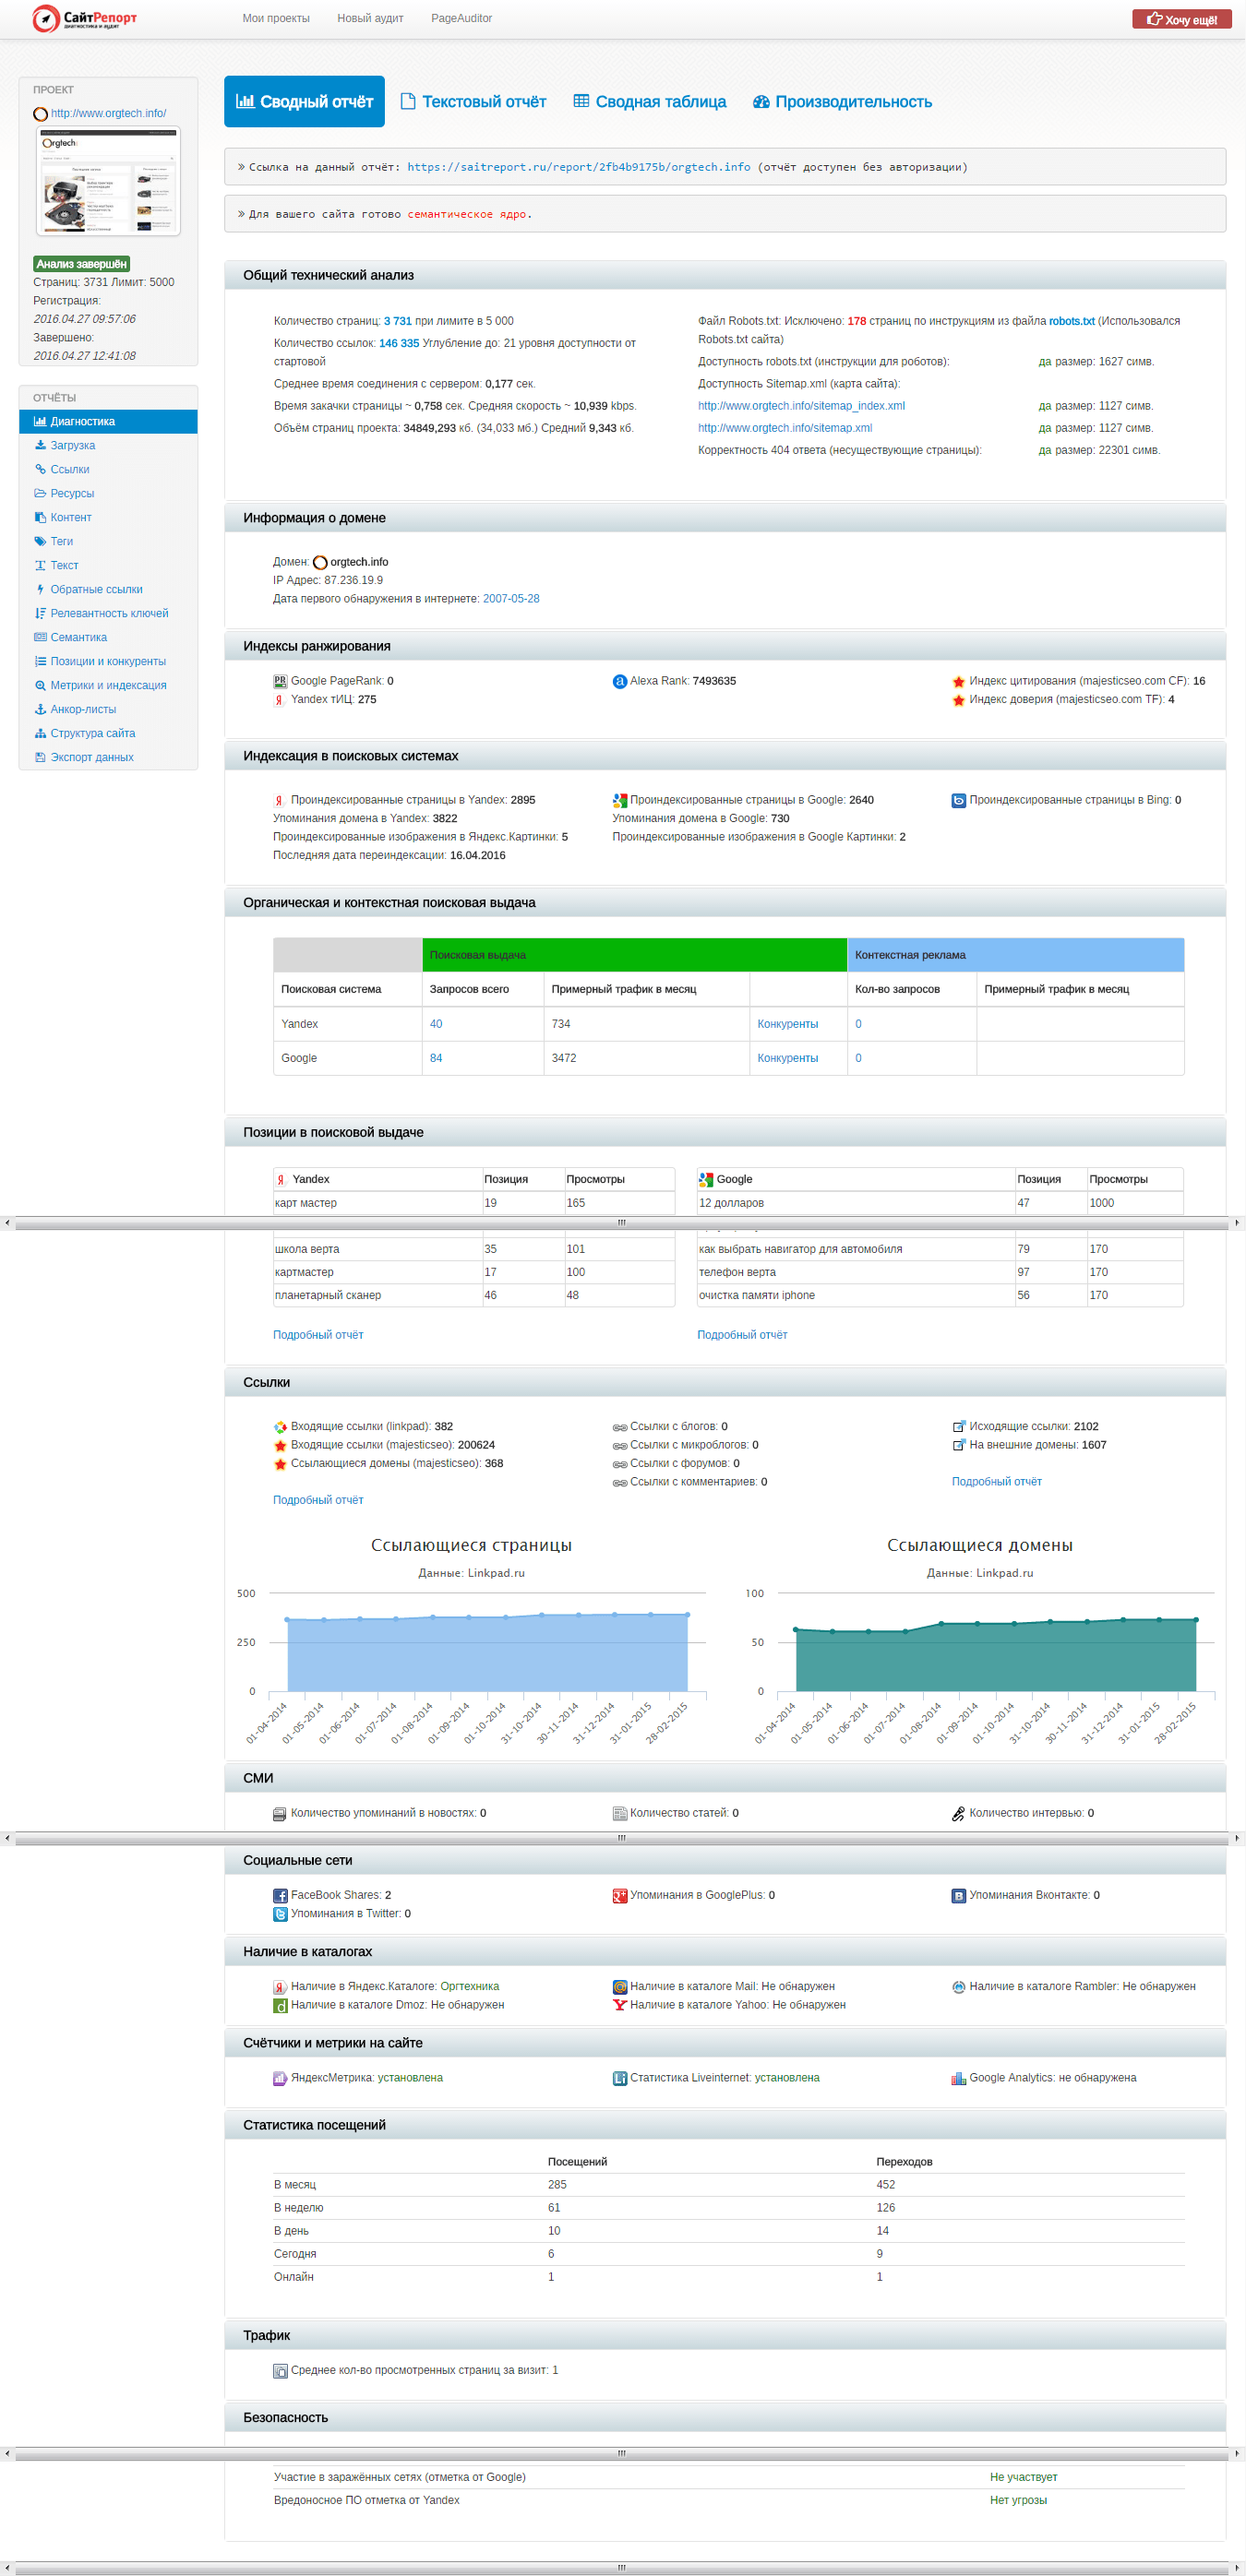
Task: Click the 01-08-2014 point on Ссылающиеся домены chart
Action: pos(941,1623)
